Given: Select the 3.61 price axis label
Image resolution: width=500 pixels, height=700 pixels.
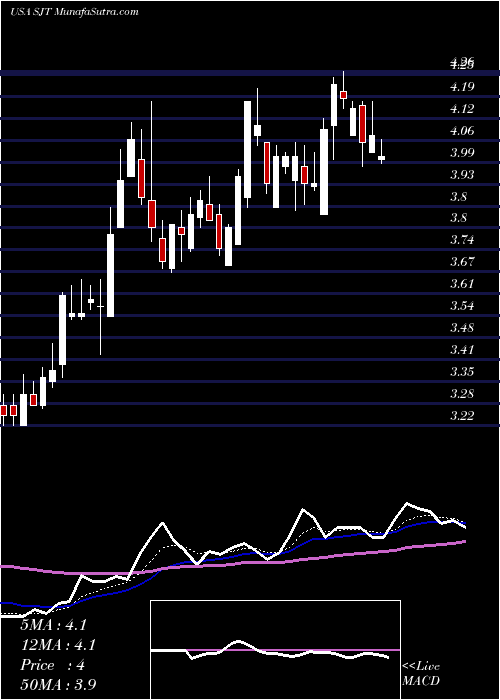Looking at the screenshot, I should pos(462,284).
